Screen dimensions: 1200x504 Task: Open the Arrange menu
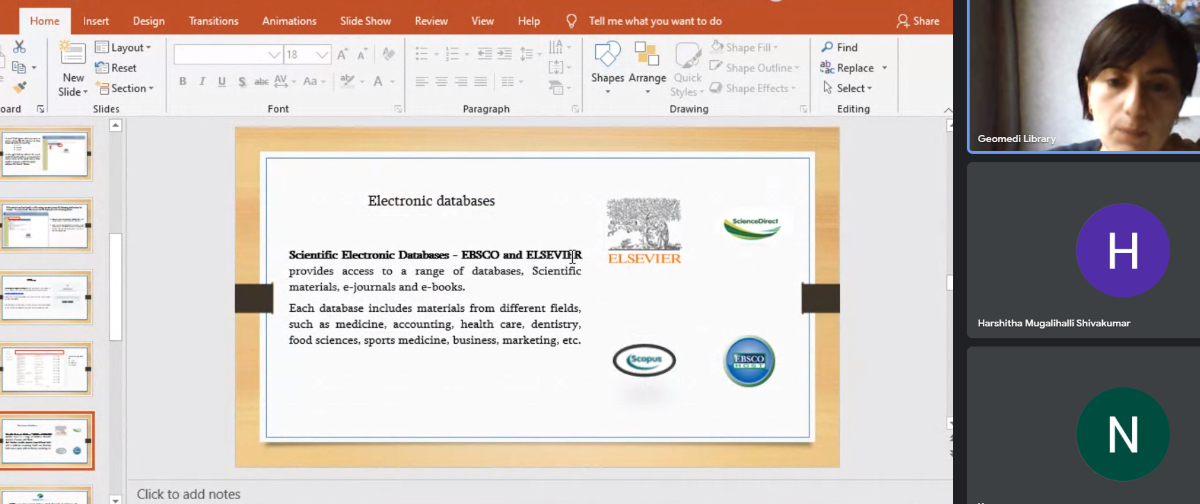(x=647, y=67)
